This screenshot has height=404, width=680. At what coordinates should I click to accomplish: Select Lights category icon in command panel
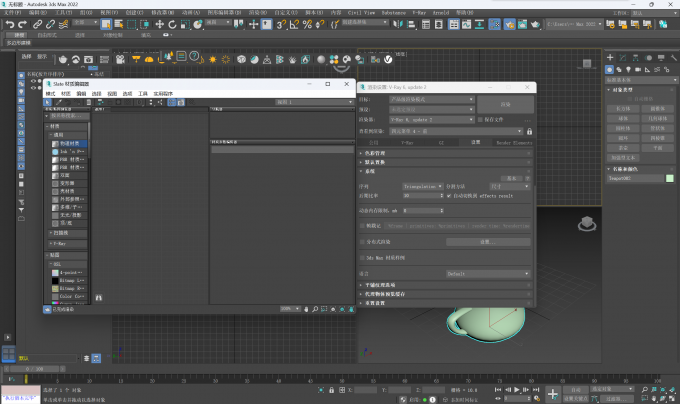(x=628, y=69)
